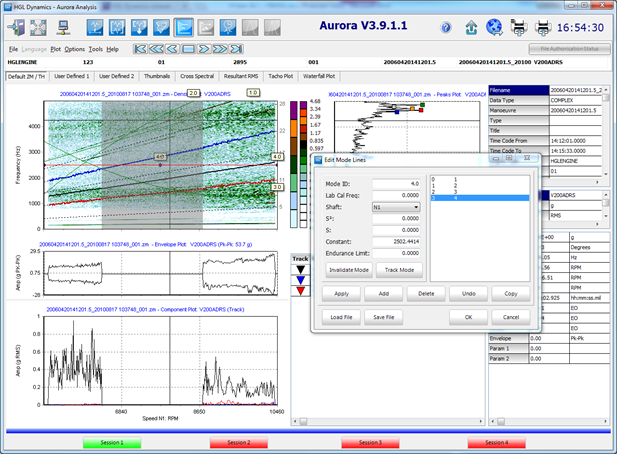Open the first blue waveform plot icon
Viewport: 617px width, 454px height.
[x=95, y=28]
